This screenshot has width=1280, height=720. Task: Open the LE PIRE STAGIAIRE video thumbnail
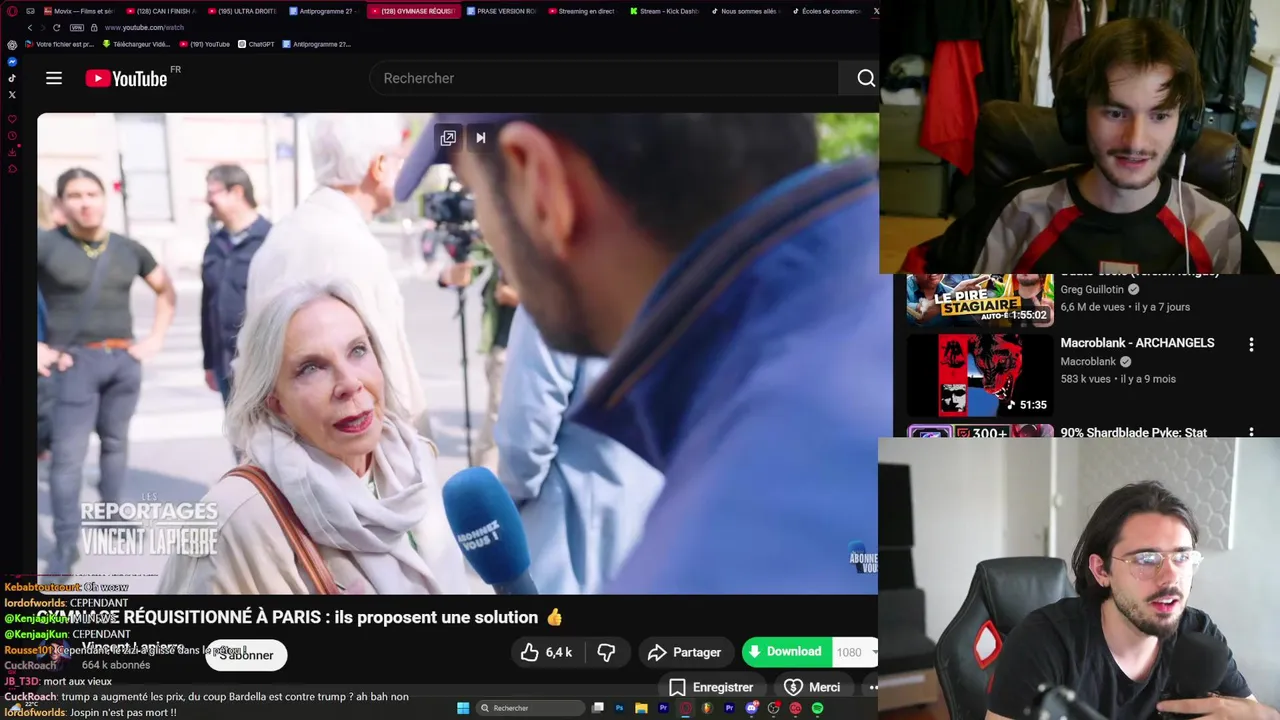click(980, 300)
